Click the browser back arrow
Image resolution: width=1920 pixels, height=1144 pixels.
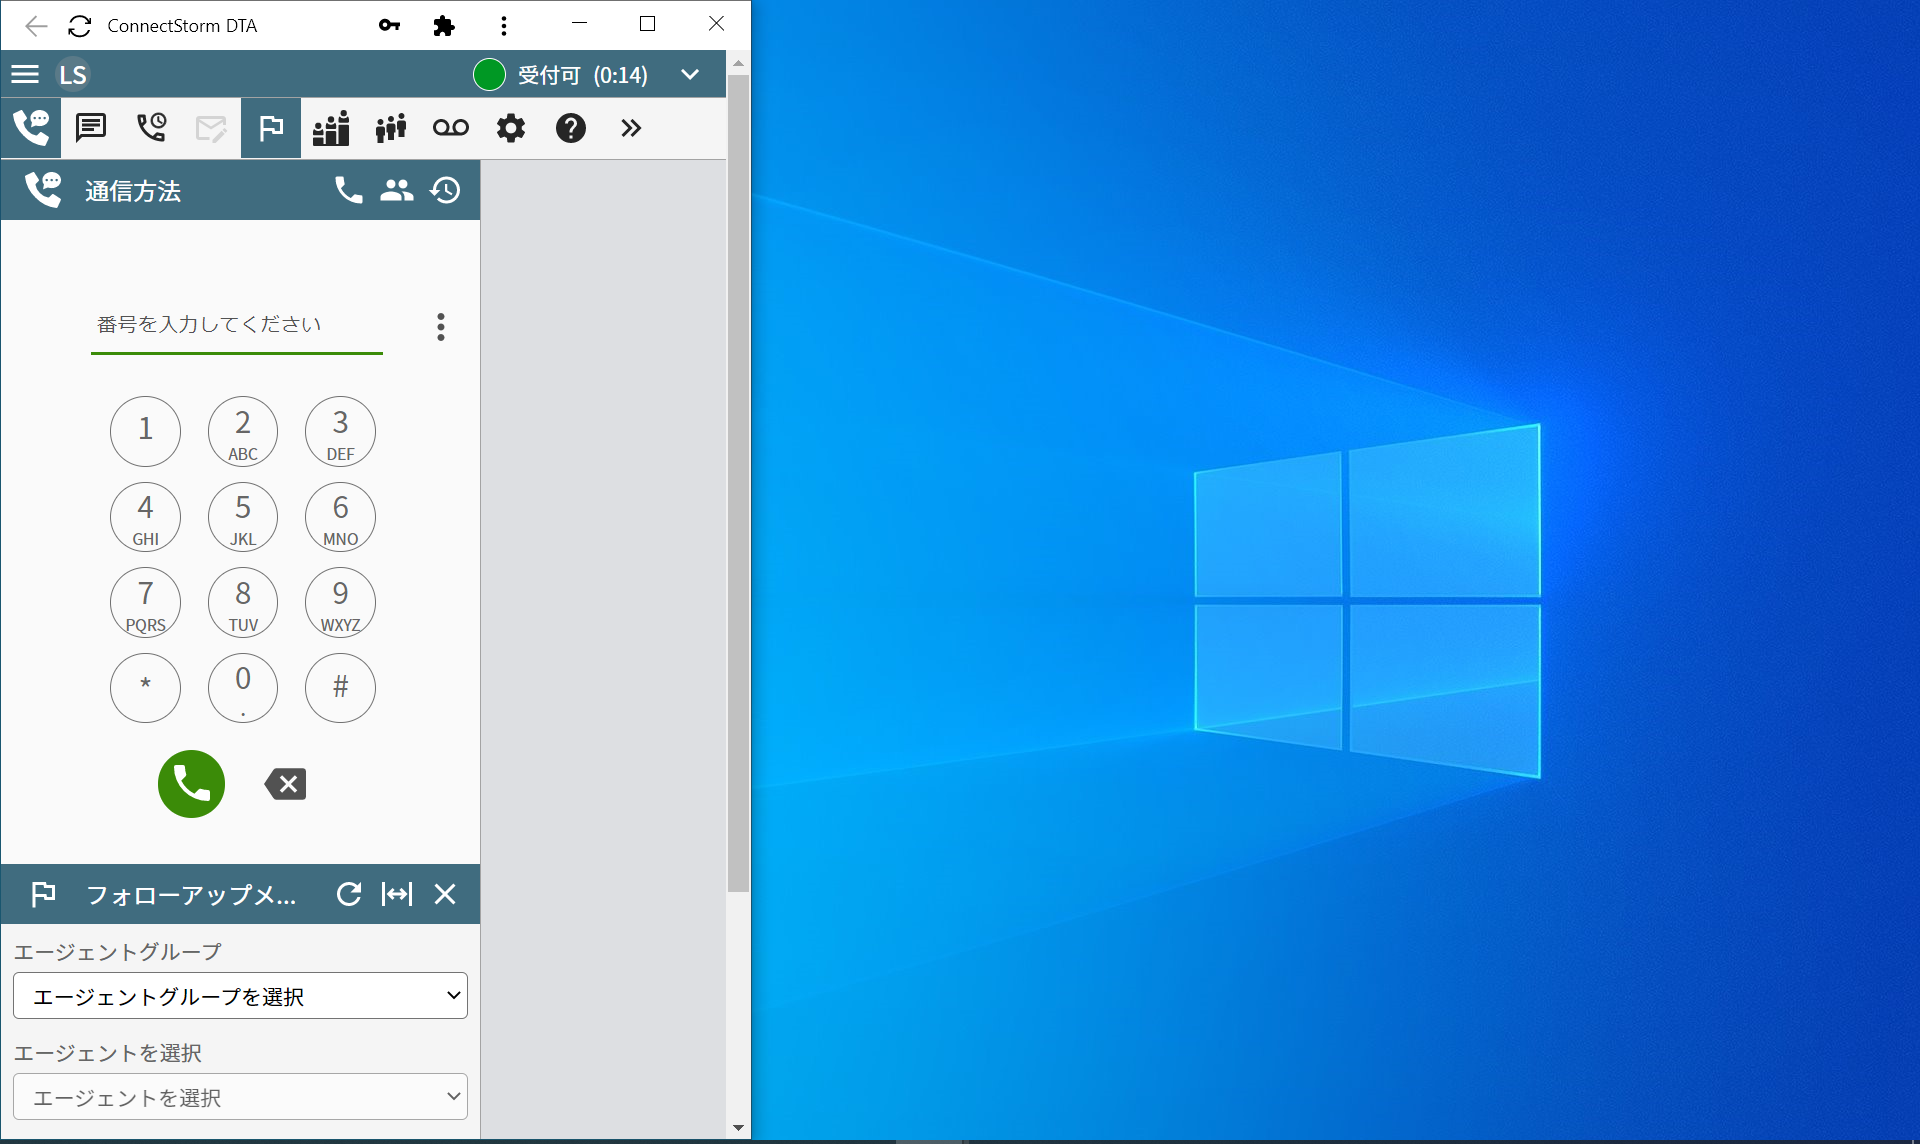(36, 26)
